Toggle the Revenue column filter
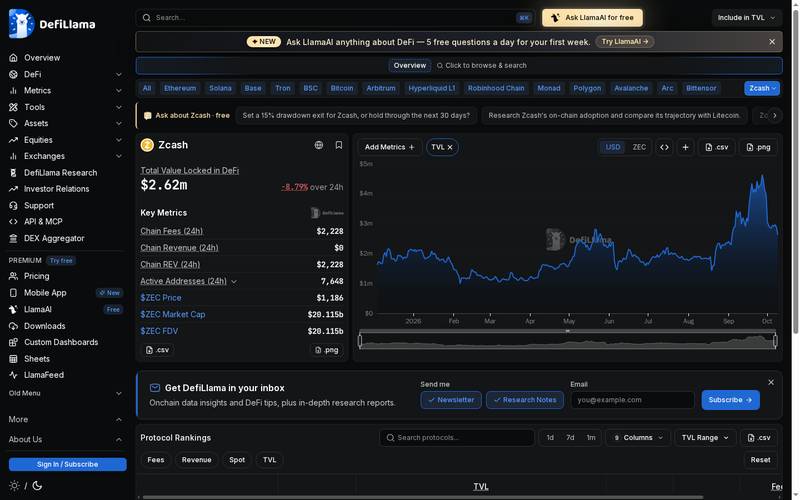Screen dimensions: 800x500 pyautogui.click(x=196, y=460)
